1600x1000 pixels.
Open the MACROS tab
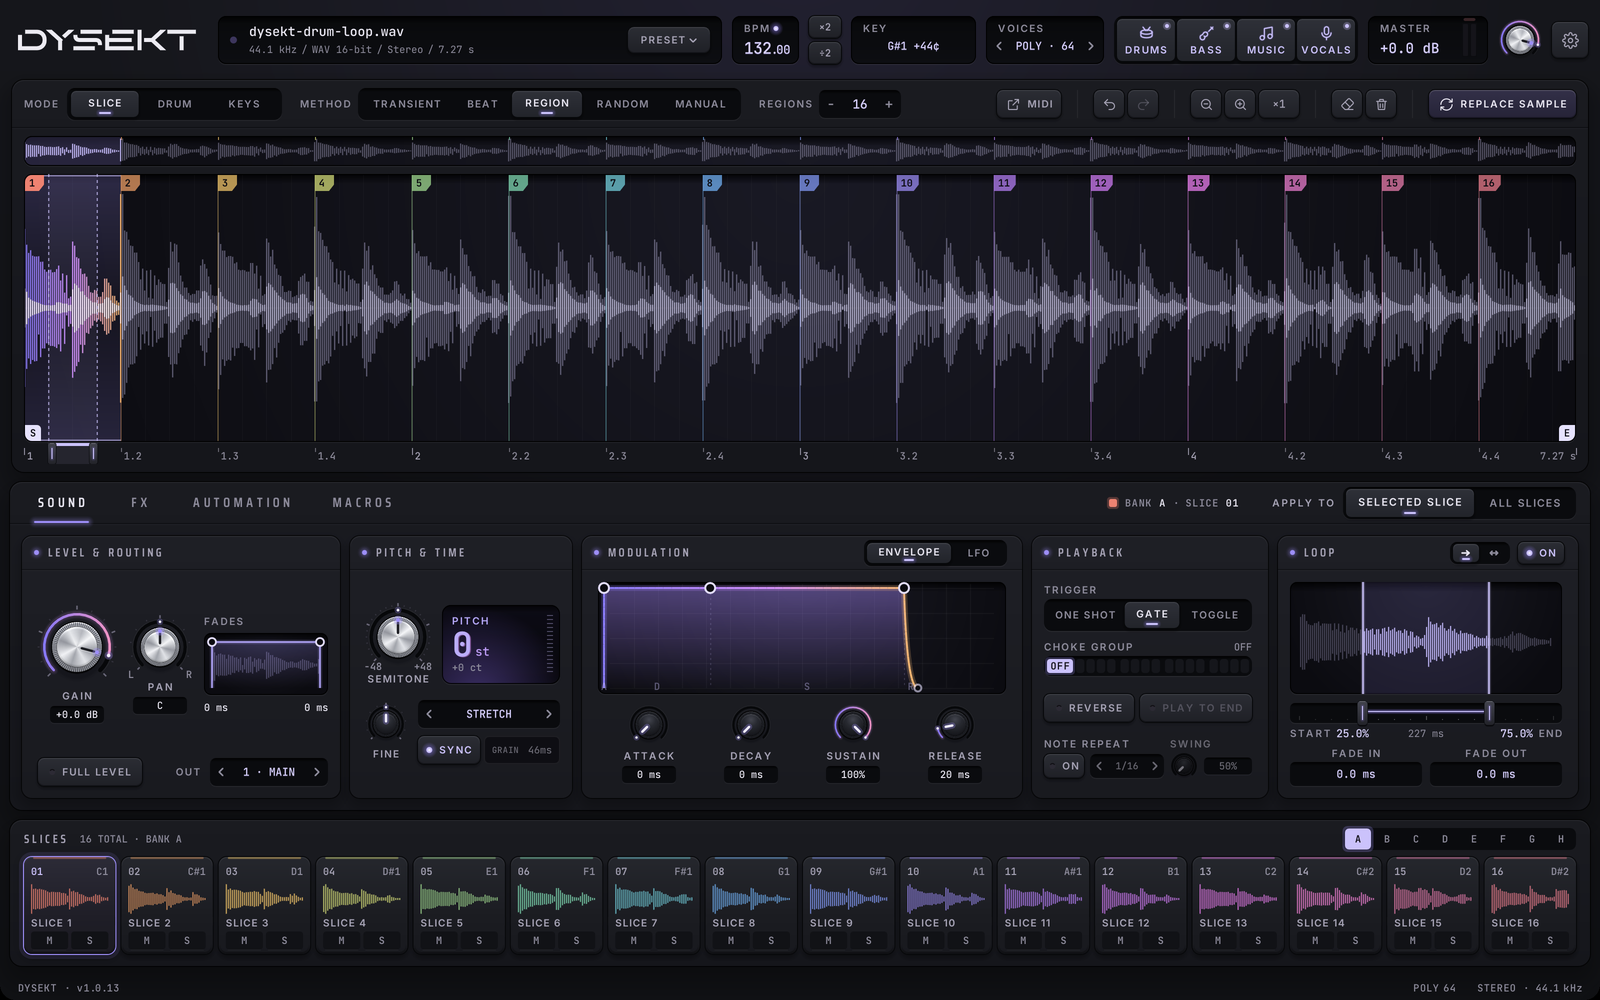tap(362, 503)
